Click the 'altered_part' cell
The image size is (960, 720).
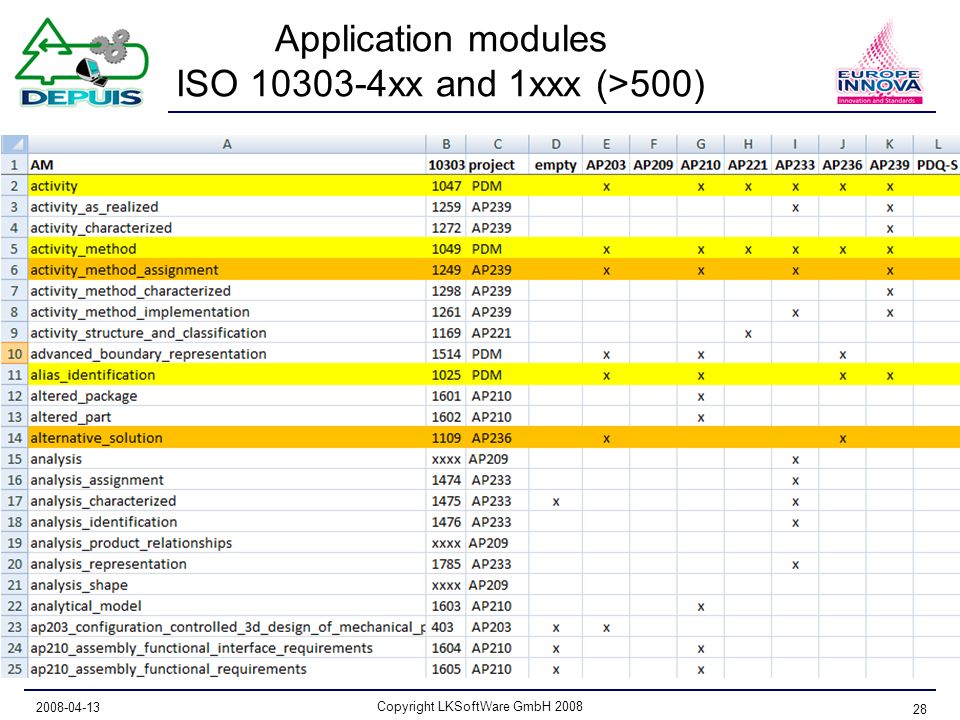[227, 417]
